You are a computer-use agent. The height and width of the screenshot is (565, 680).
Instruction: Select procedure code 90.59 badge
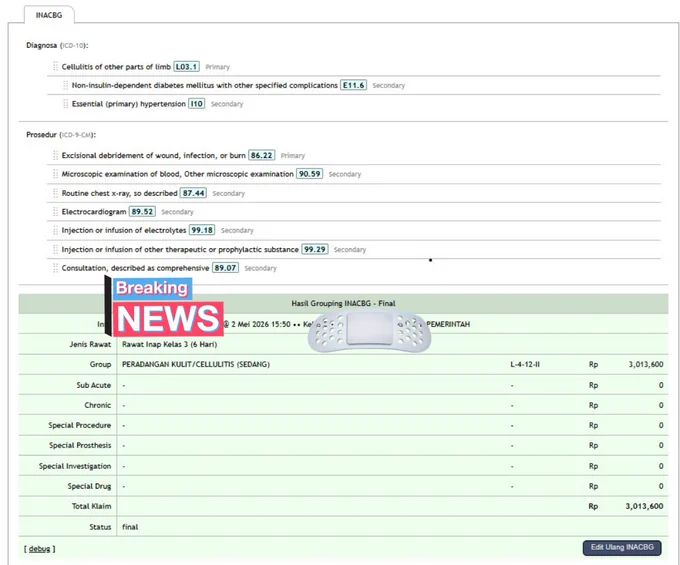pyautogui.click(x=310, y=174)
